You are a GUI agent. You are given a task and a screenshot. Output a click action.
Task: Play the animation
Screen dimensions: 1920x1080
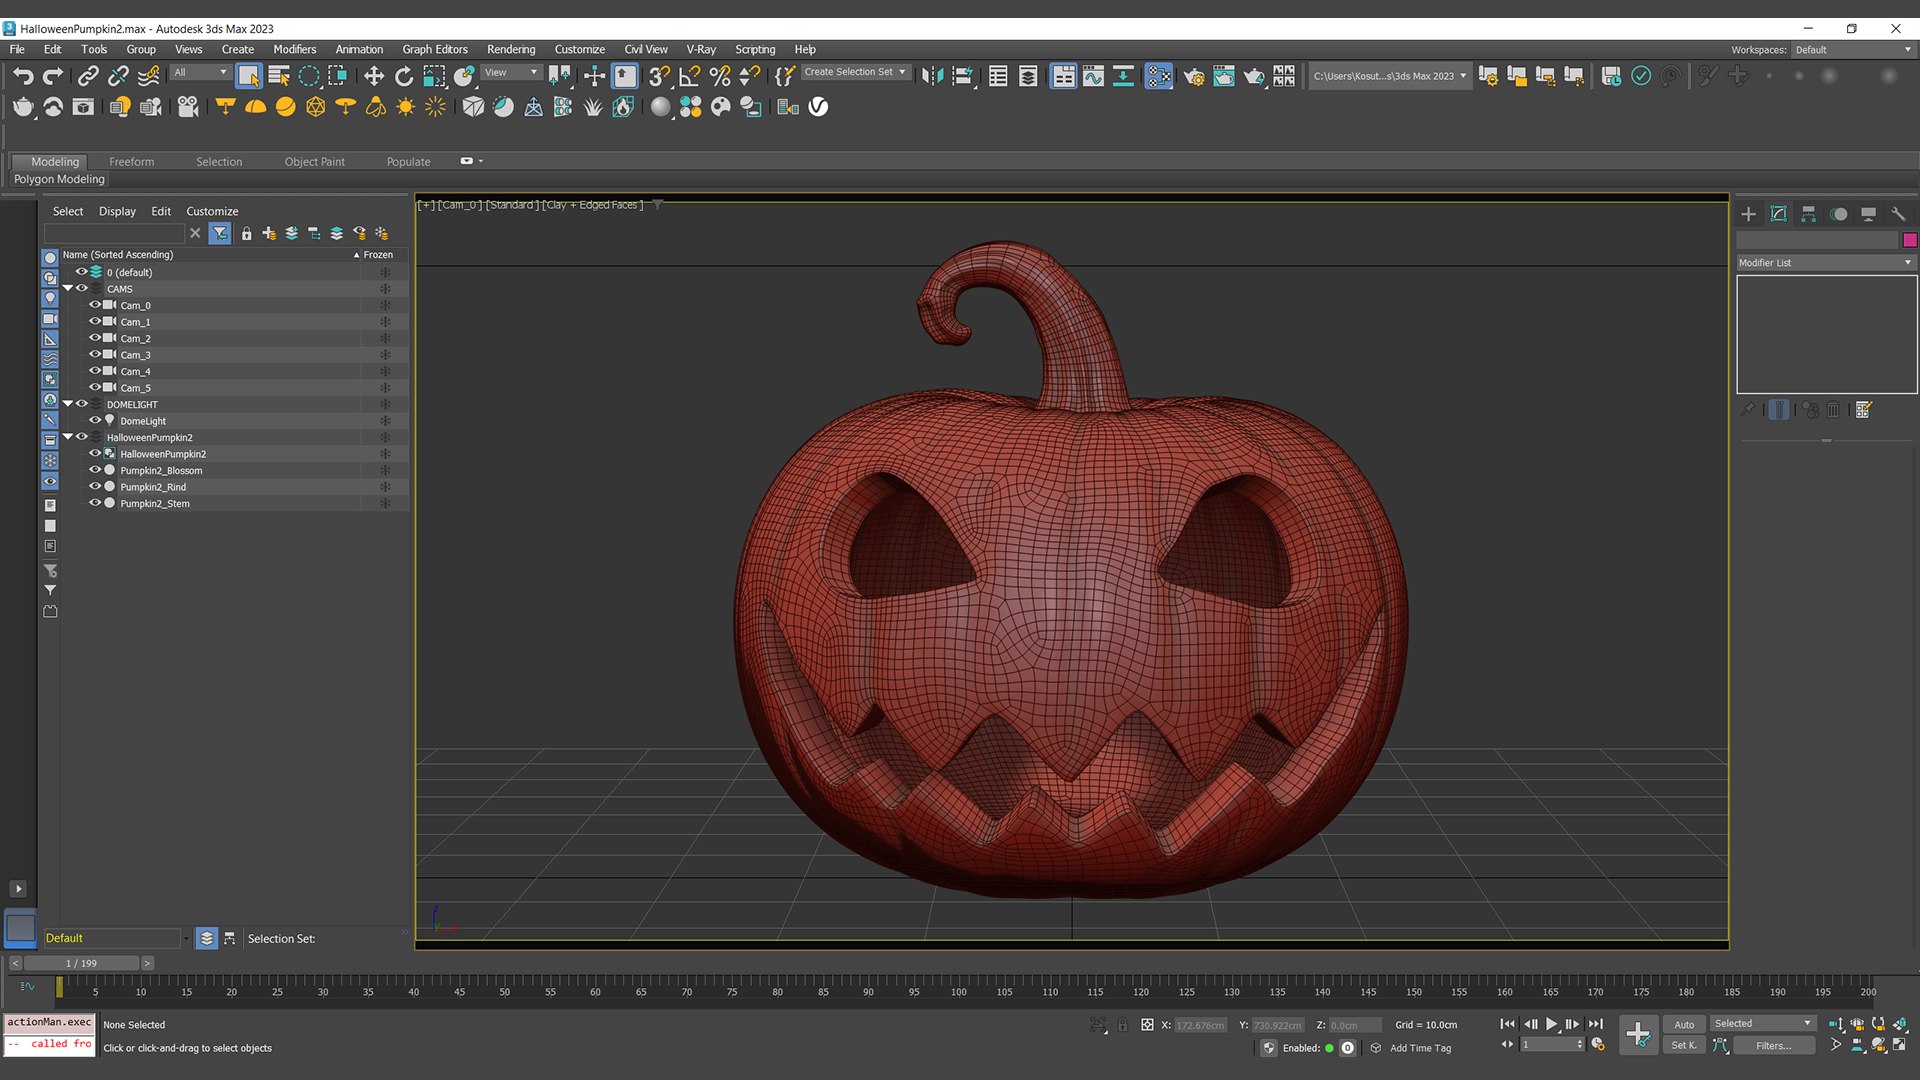(1551, 1024)
